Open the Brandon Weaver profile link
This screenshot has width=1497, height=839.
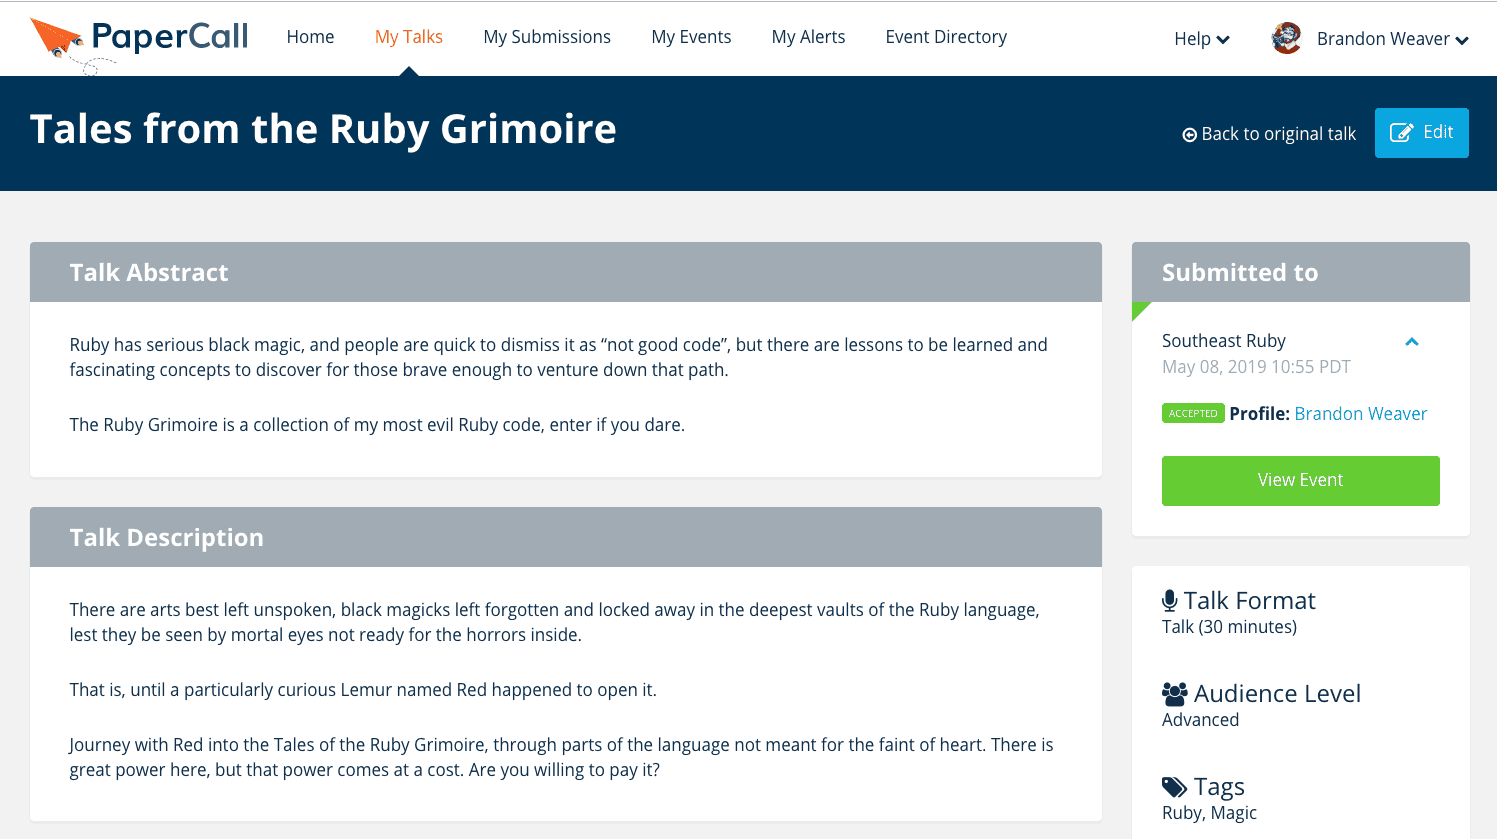[1360, 414]
